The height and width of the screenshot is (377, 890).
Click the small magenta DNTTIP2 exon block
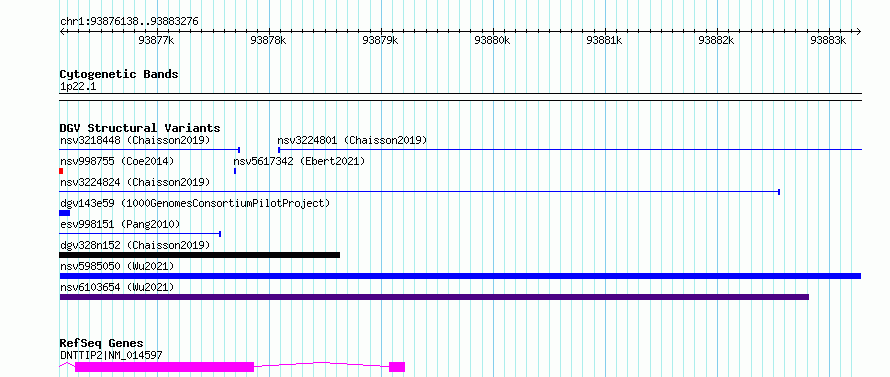coord(397,367)
